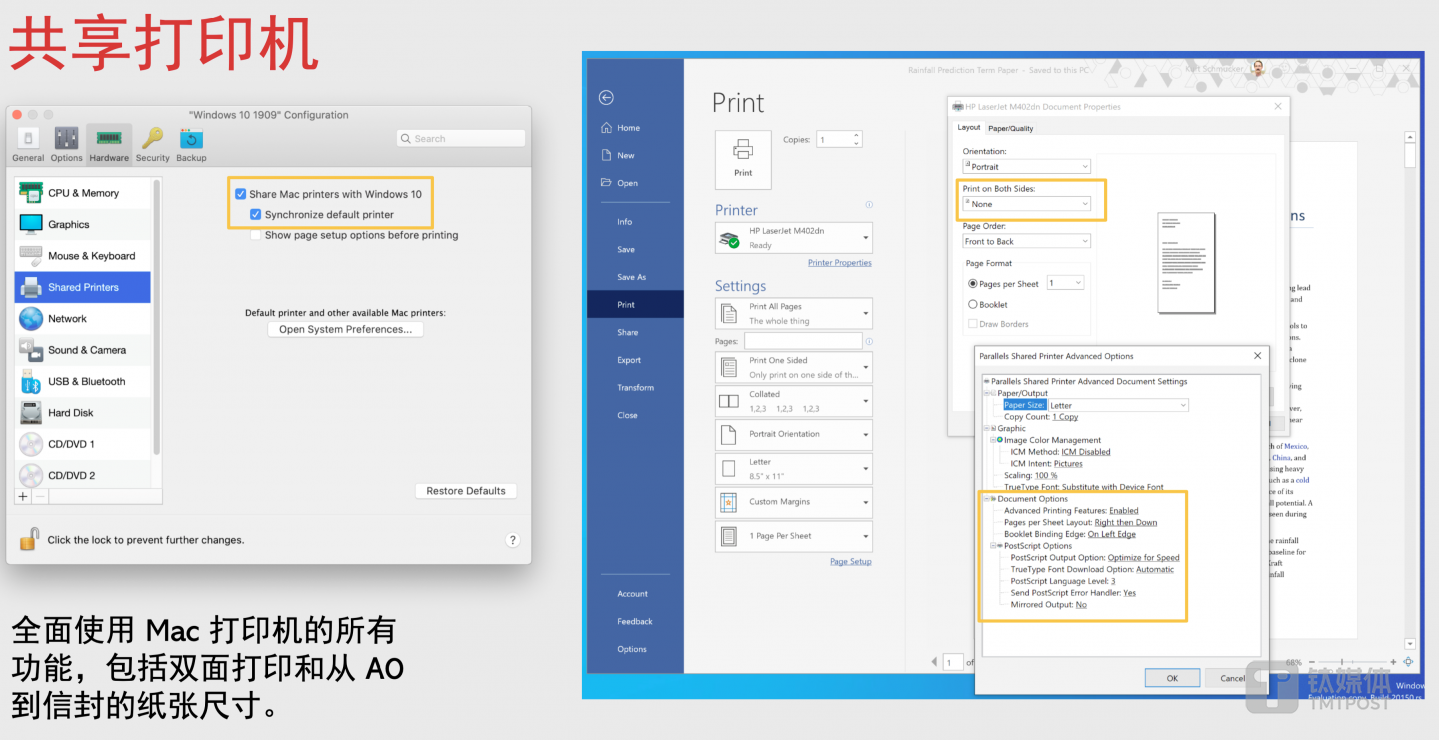Screen dimensions: 1439x740
Task: Enable Show page setup options before printing
Action: (x=256, y=235)
